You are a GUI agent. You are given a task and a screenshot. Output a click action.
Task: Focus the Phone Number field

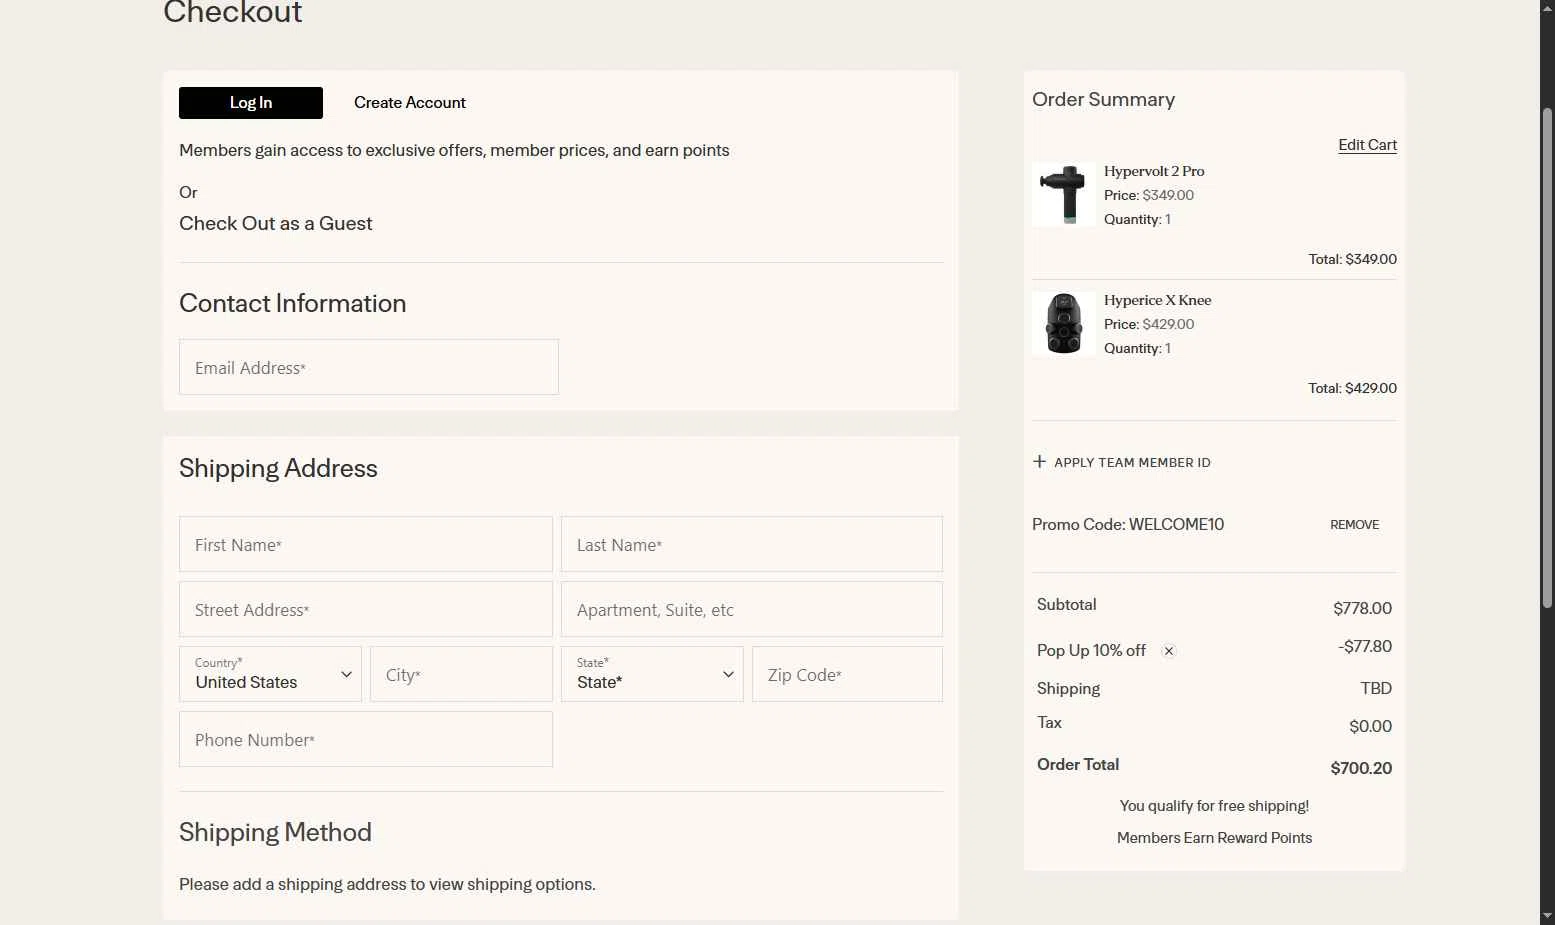(366, 739)
